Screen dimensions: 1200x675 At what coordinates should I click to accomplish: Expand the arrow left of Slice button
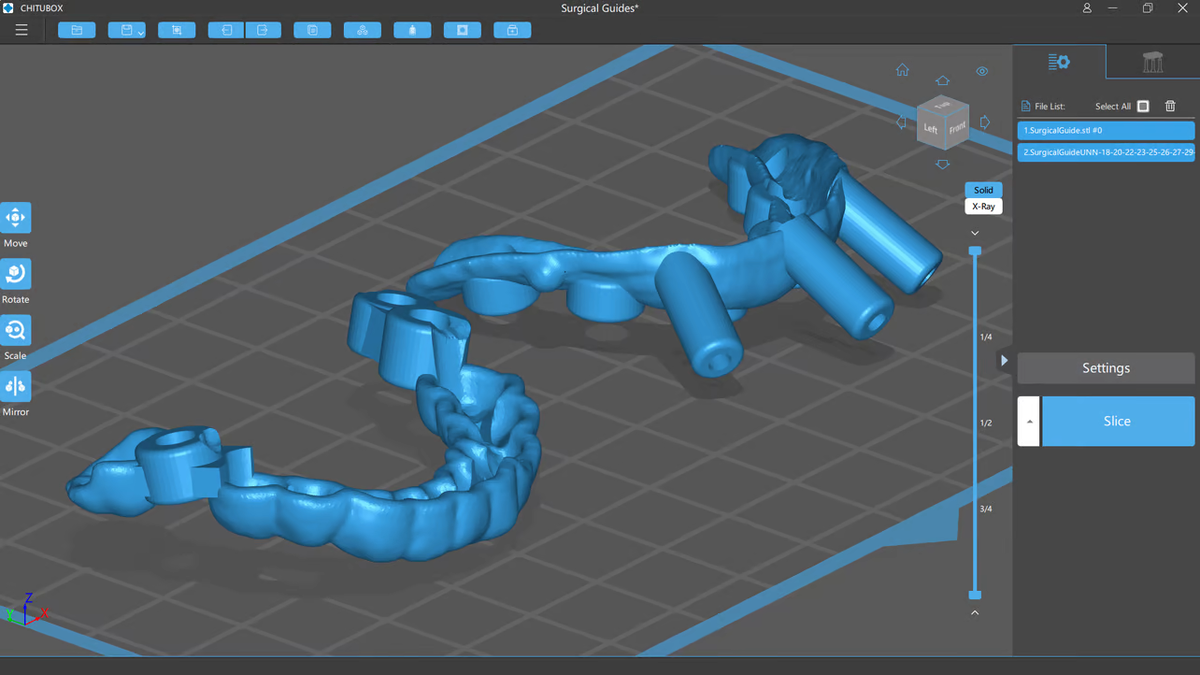coord(1028,421)
